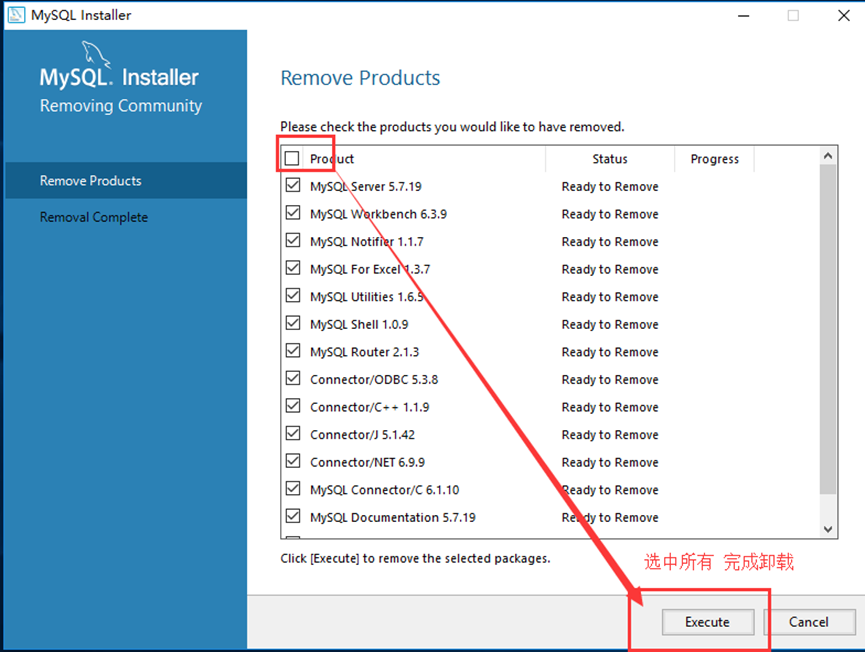Open the Remove Products step in sidebar

pos(126,180)
